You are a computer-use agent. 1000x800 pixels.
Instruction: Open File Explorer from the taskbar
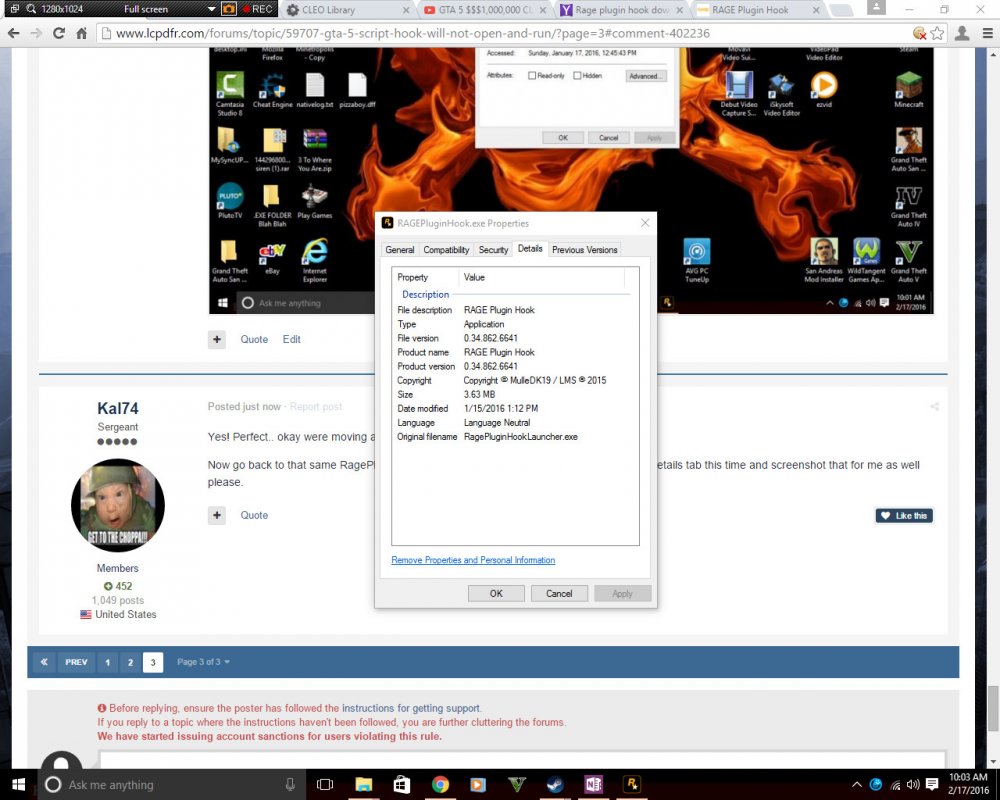(x=364, y=785)
